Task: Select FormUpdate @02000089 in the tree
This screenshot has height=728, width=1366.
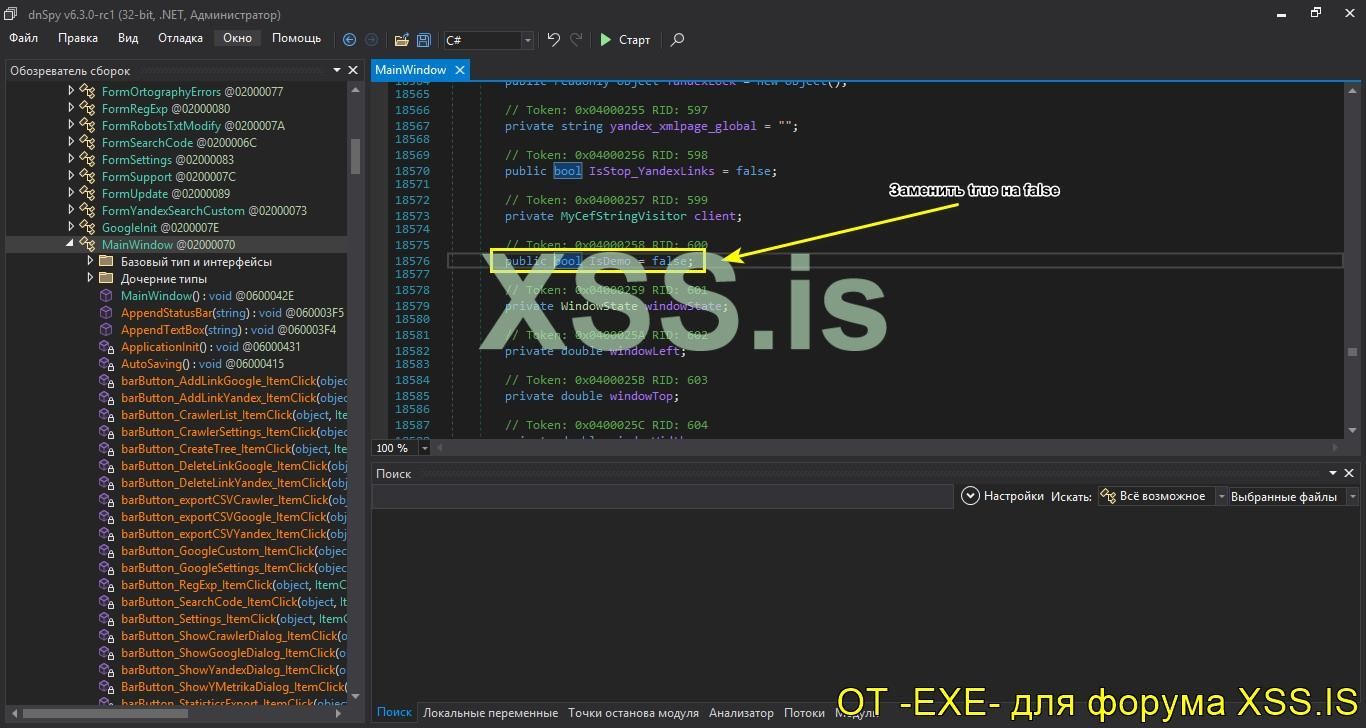Action: pos(166,194)
